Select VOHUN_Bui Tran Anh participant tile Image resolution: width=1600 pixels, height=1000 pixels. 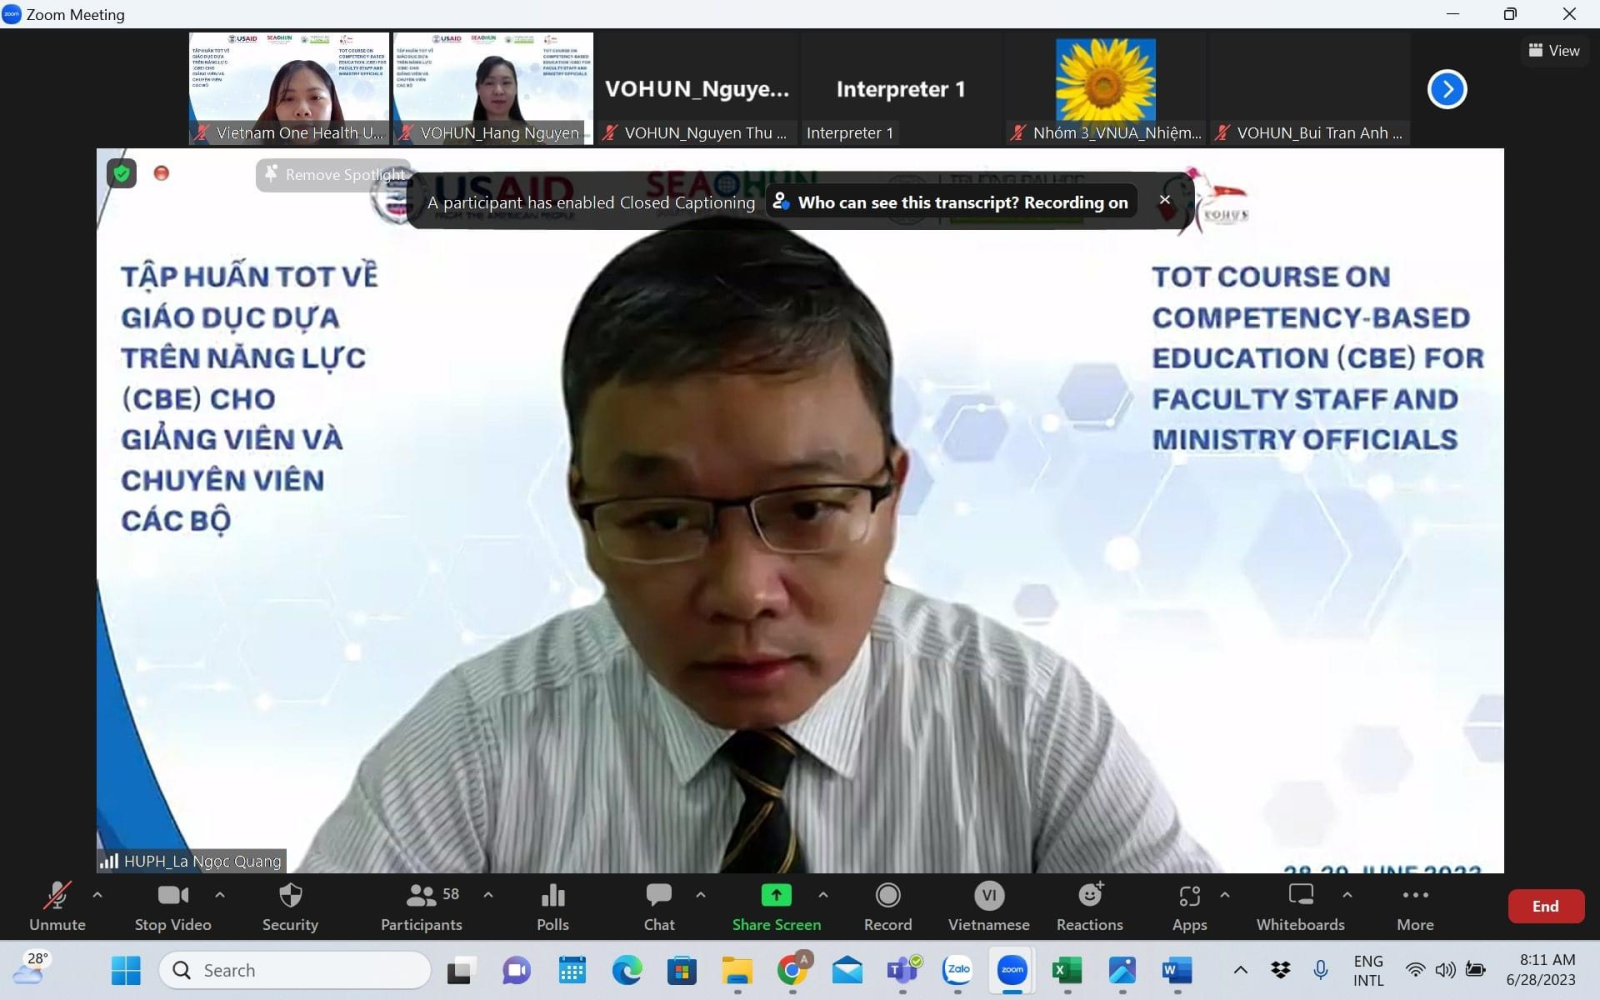pos(1309,89)
